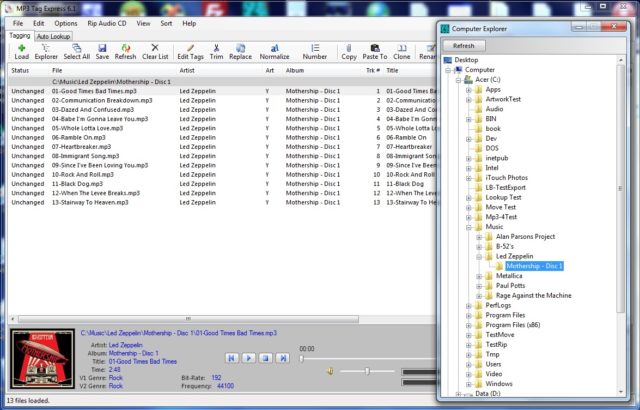Open the Help menu
The height and width of the screenshot is (410, 640).
coord(189,23)
